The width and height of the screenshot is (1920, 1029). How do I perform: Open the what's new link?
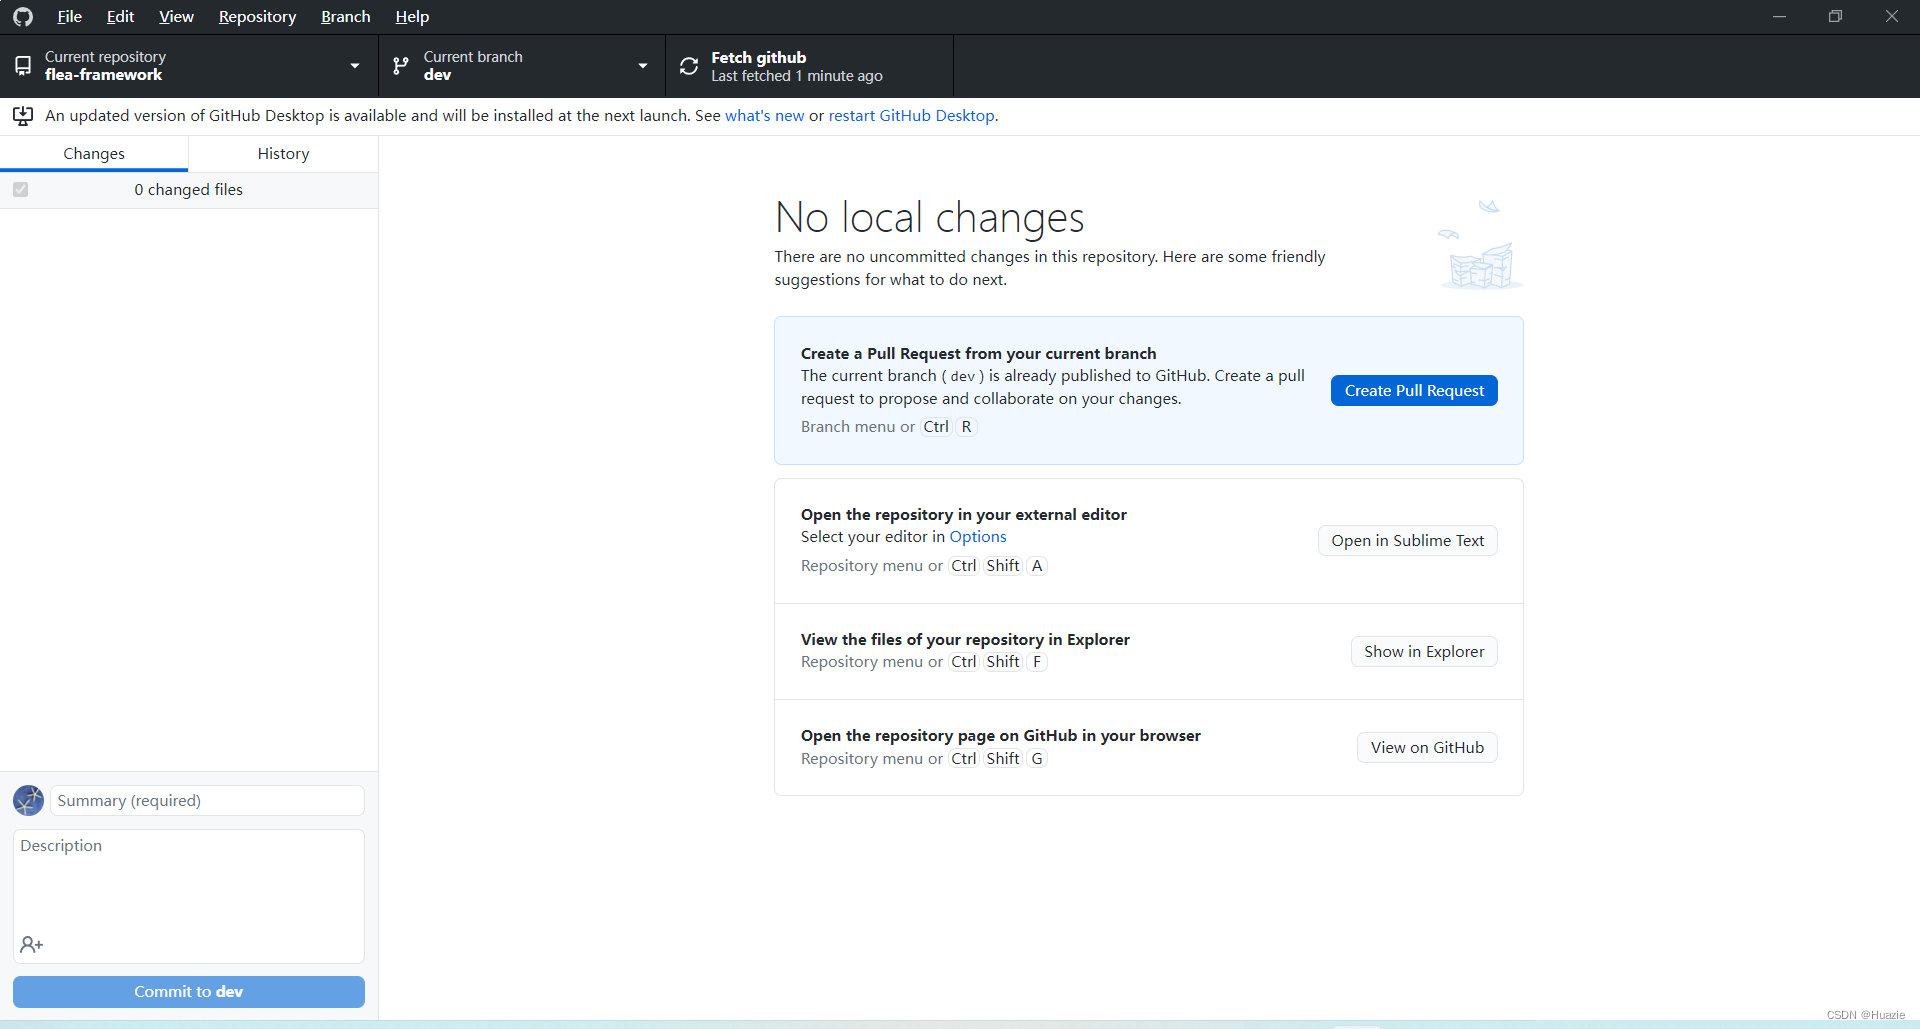point(764,116)
